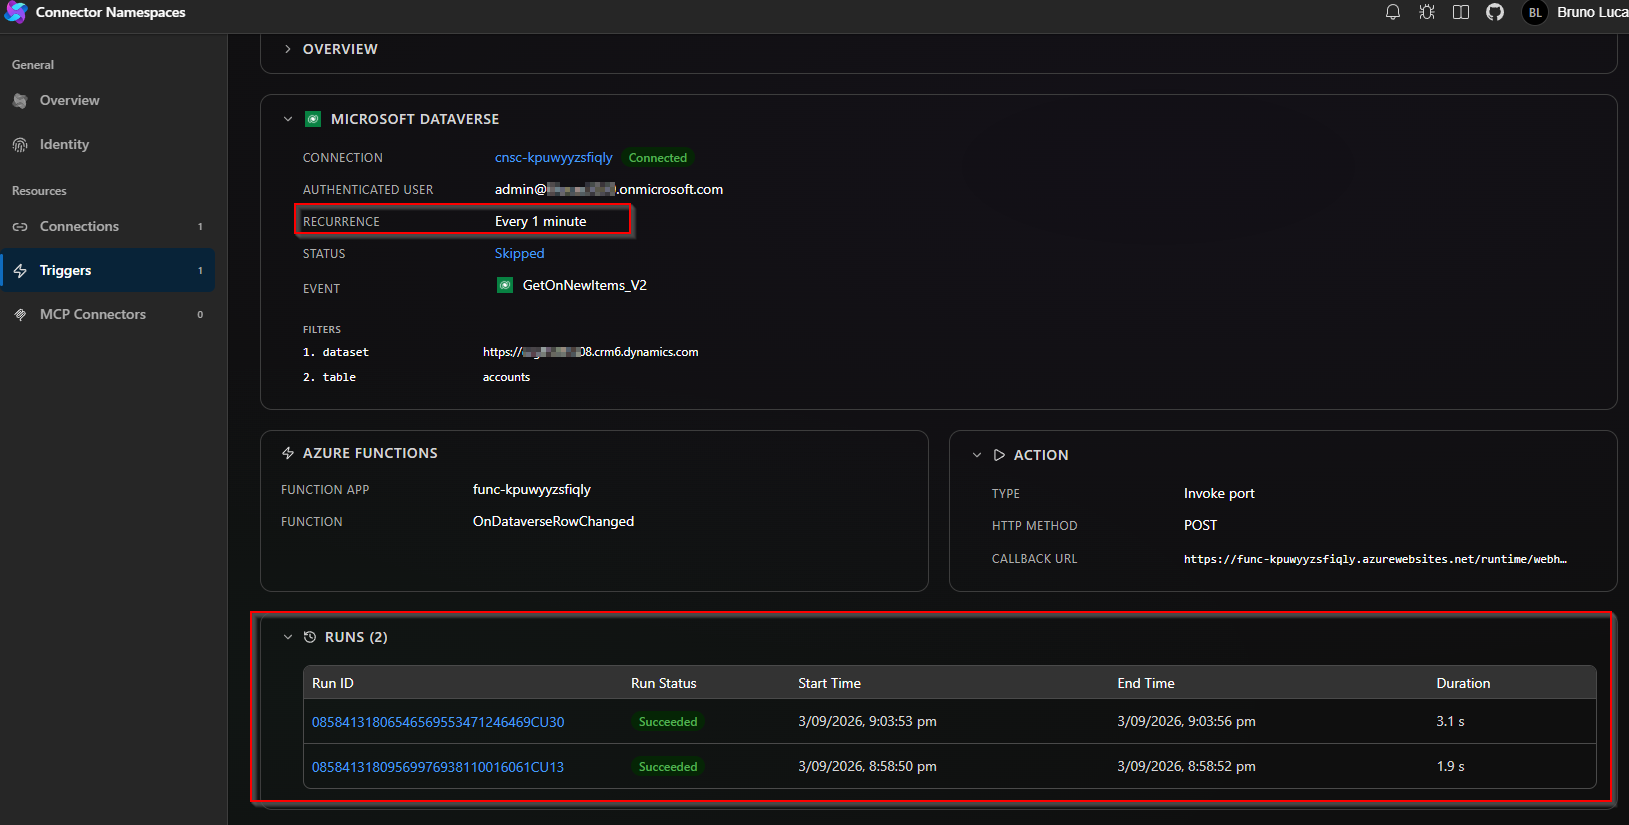Click the crm6.dynamics.com dataset URL

pyautogui.click(x=590, y=352)
